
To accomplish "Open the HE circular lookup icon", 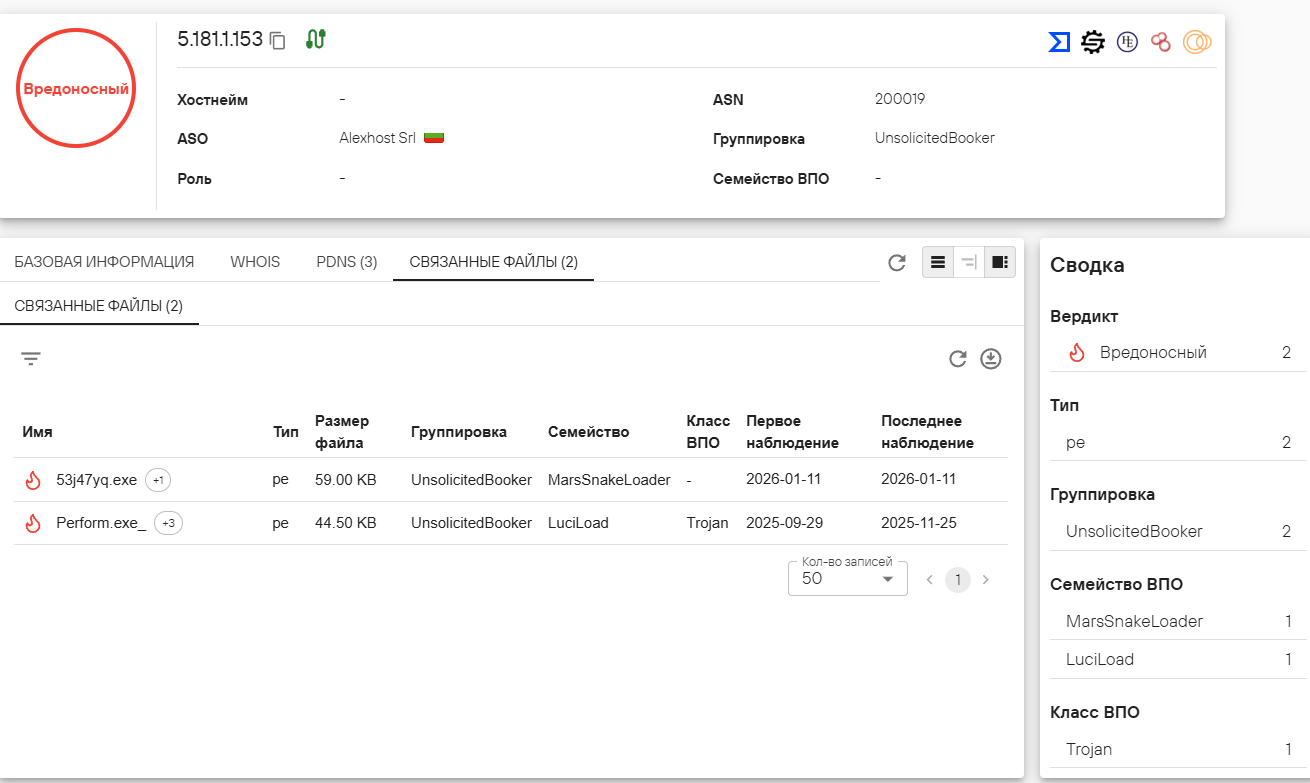I will 1127,42.
